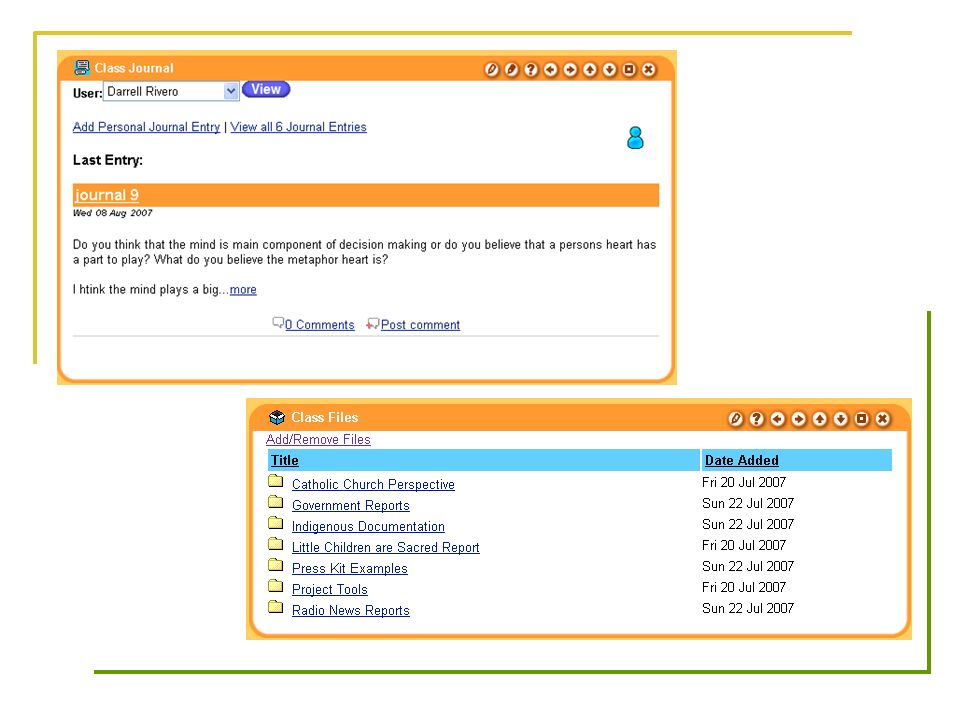Click the folder icon for Catholic Church Perspective
This screenshot has height=720, width=960.
click(x=276, y=481)
